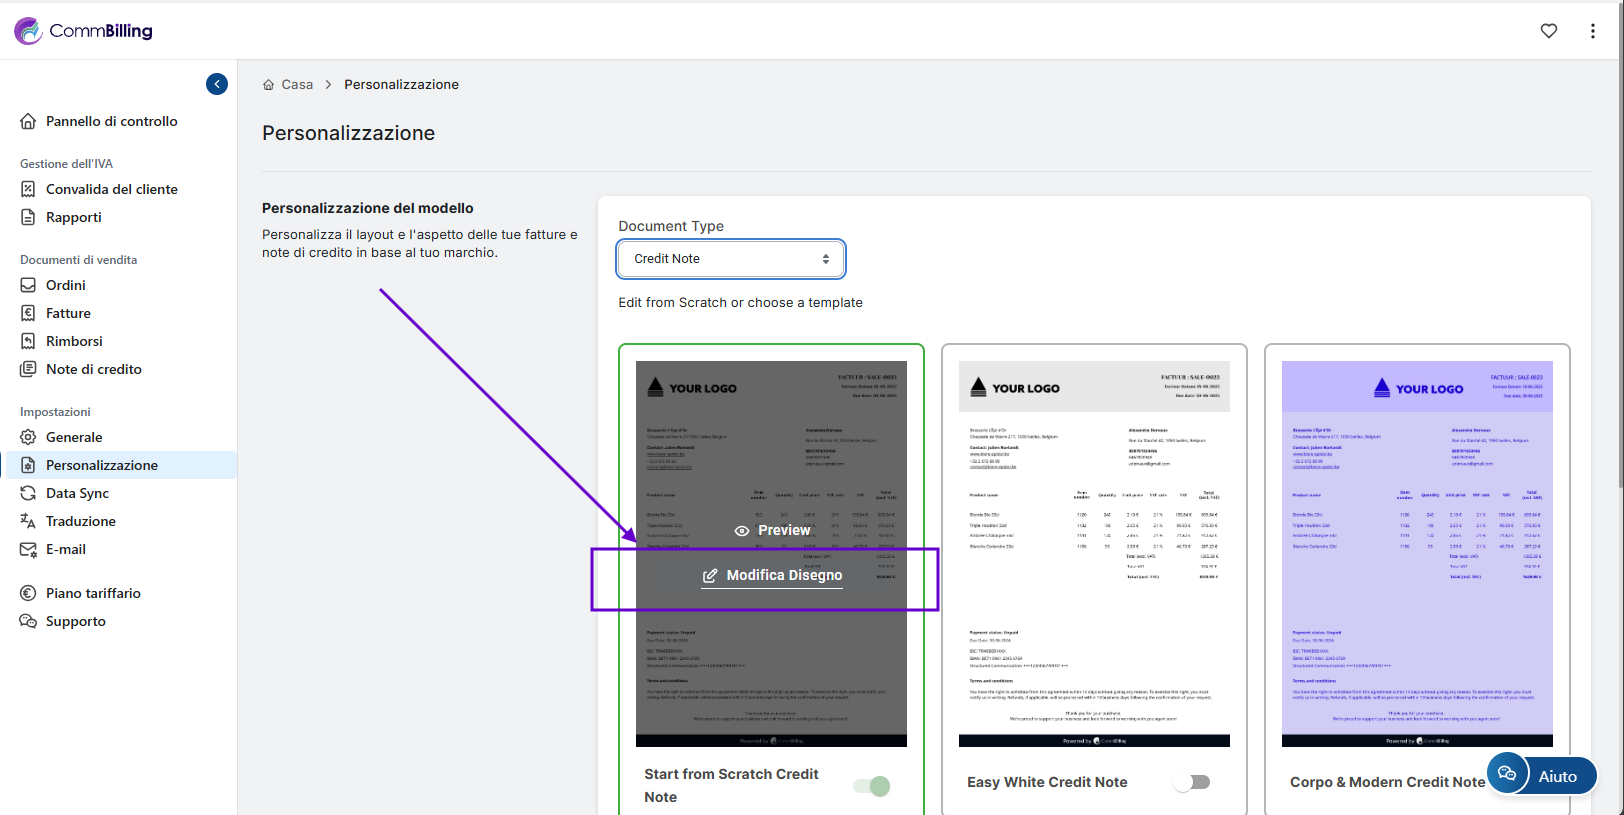Viewport: 1624px width, 815px height.
Task: Click the heart favorites icon
Action: tap(1548, 31)
